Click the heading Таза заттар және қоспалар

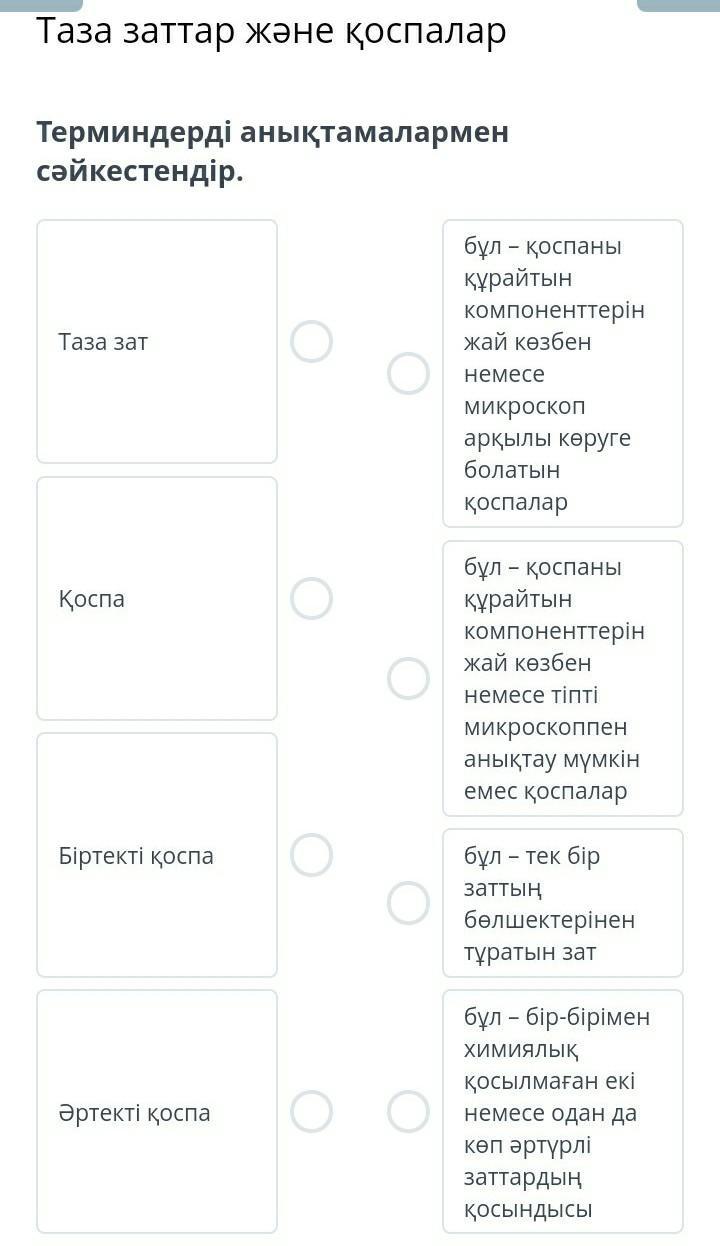271,32
